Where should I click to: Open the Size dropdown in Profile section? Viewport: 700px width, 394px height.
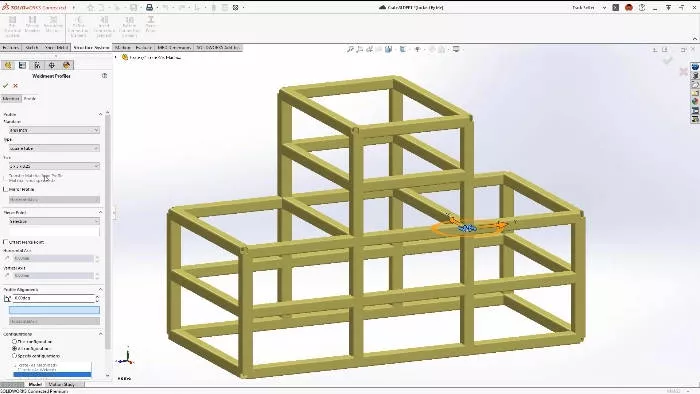[x=54, y=166]
